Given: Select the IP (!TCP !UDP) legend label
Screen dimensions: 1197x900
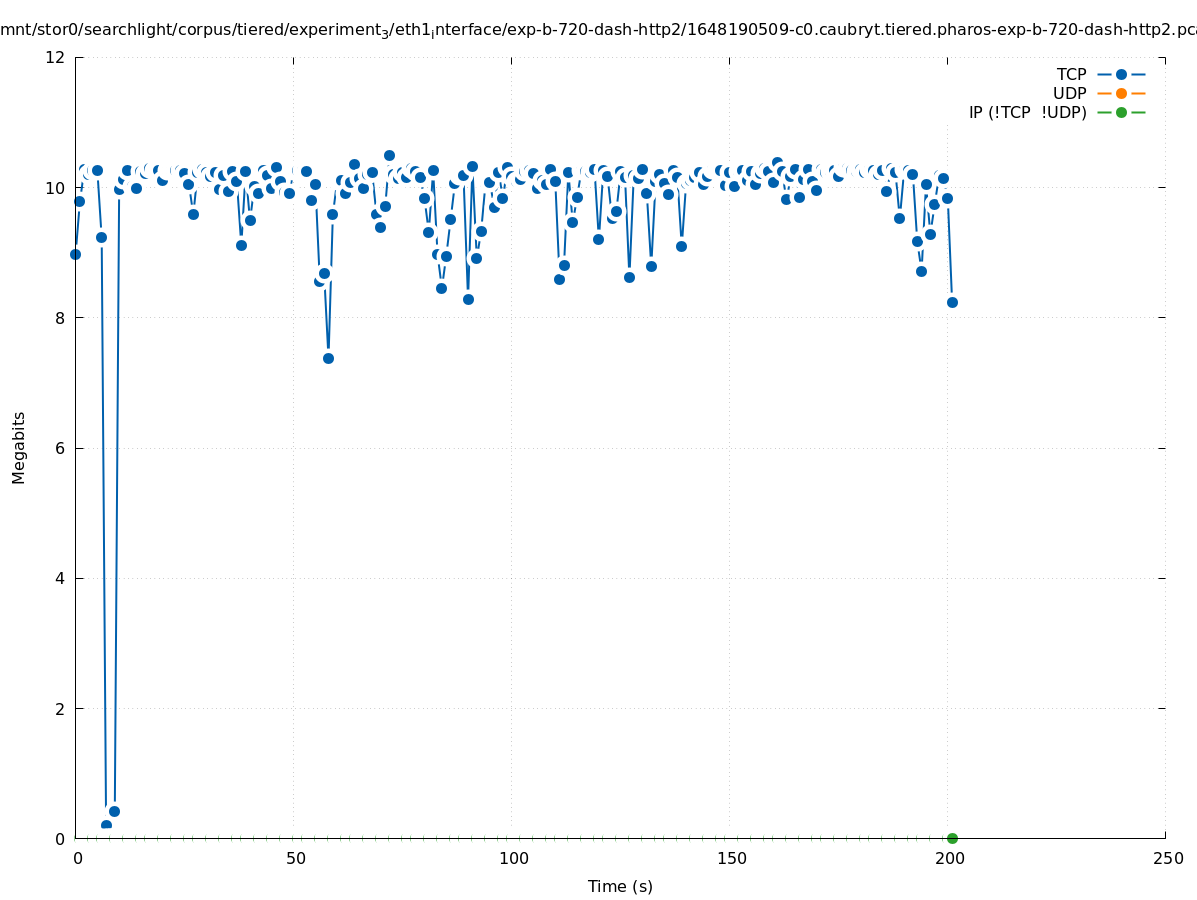Looking at the screenshot, I should pyautogui.click(x=1027, y=112).
